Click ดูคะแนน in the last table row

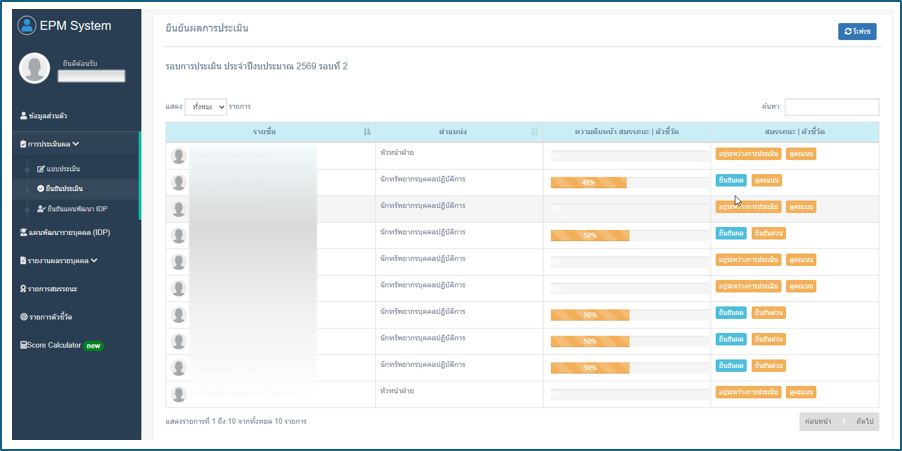pos(801,392)
